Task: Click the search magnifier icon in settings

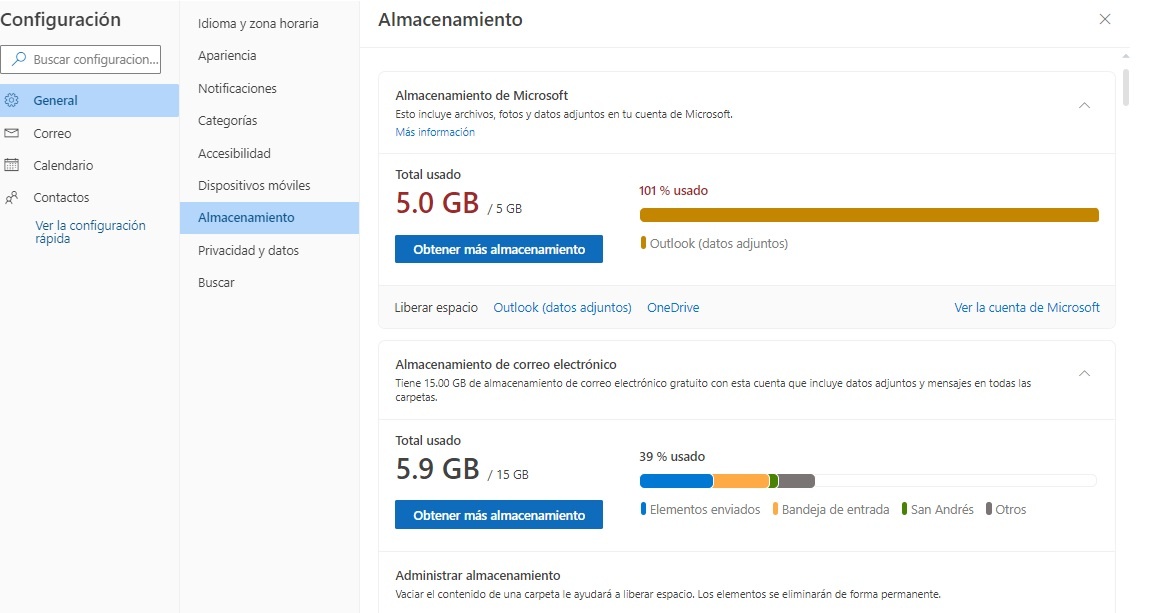Action: tap(19, 59)
